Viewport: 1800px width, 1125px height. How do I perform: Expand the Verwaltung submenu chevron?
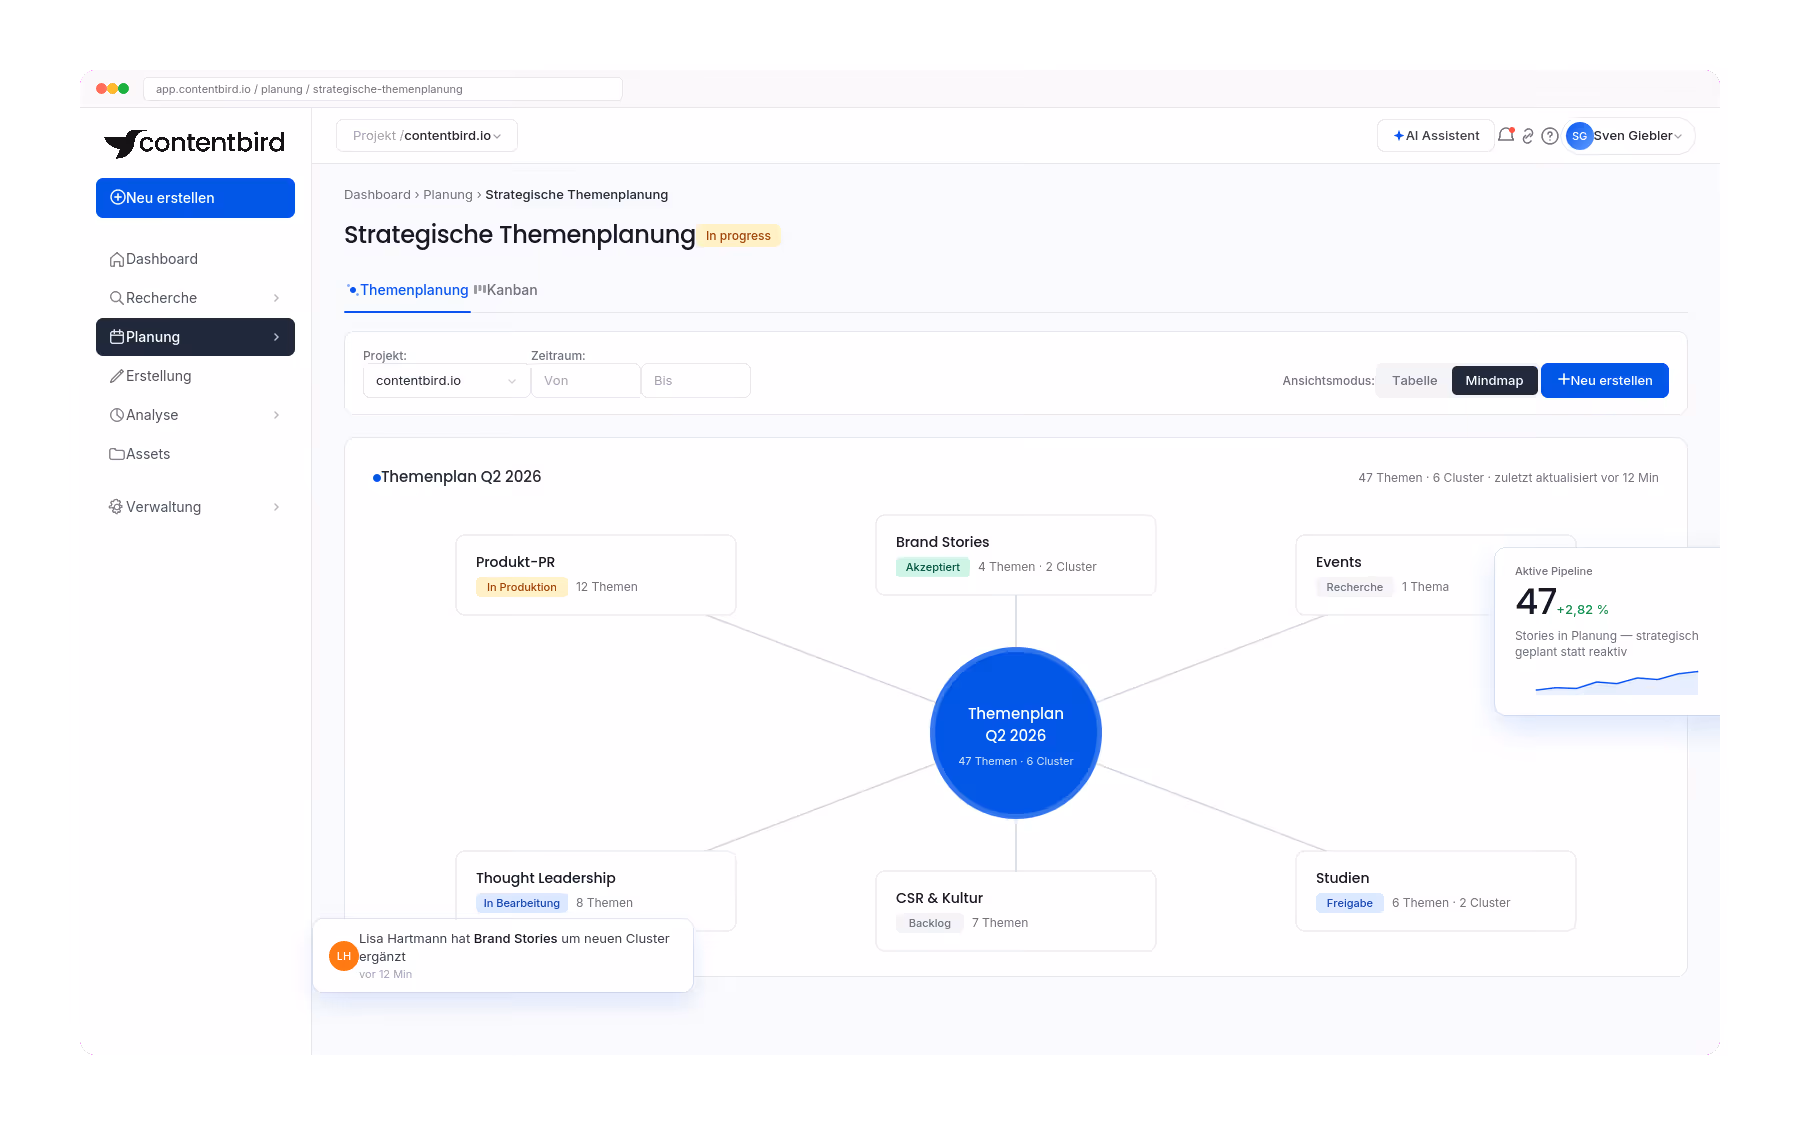276,507
